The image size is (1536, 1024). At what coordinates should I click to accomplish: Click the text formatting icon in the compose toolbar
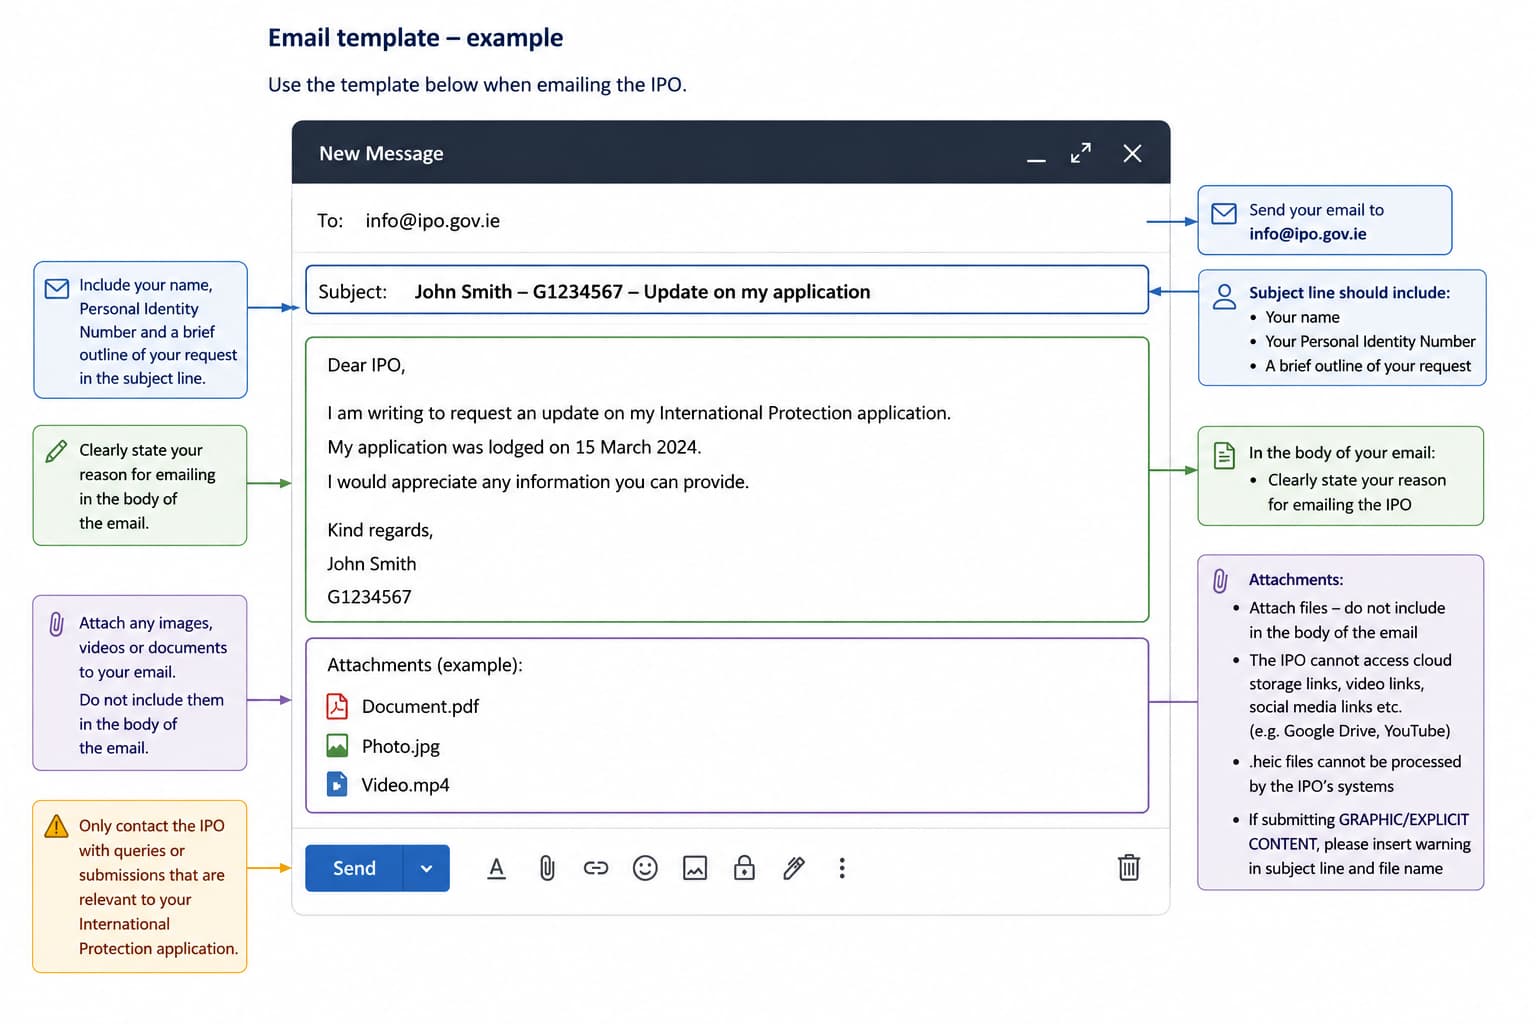(x=496, y=868)
